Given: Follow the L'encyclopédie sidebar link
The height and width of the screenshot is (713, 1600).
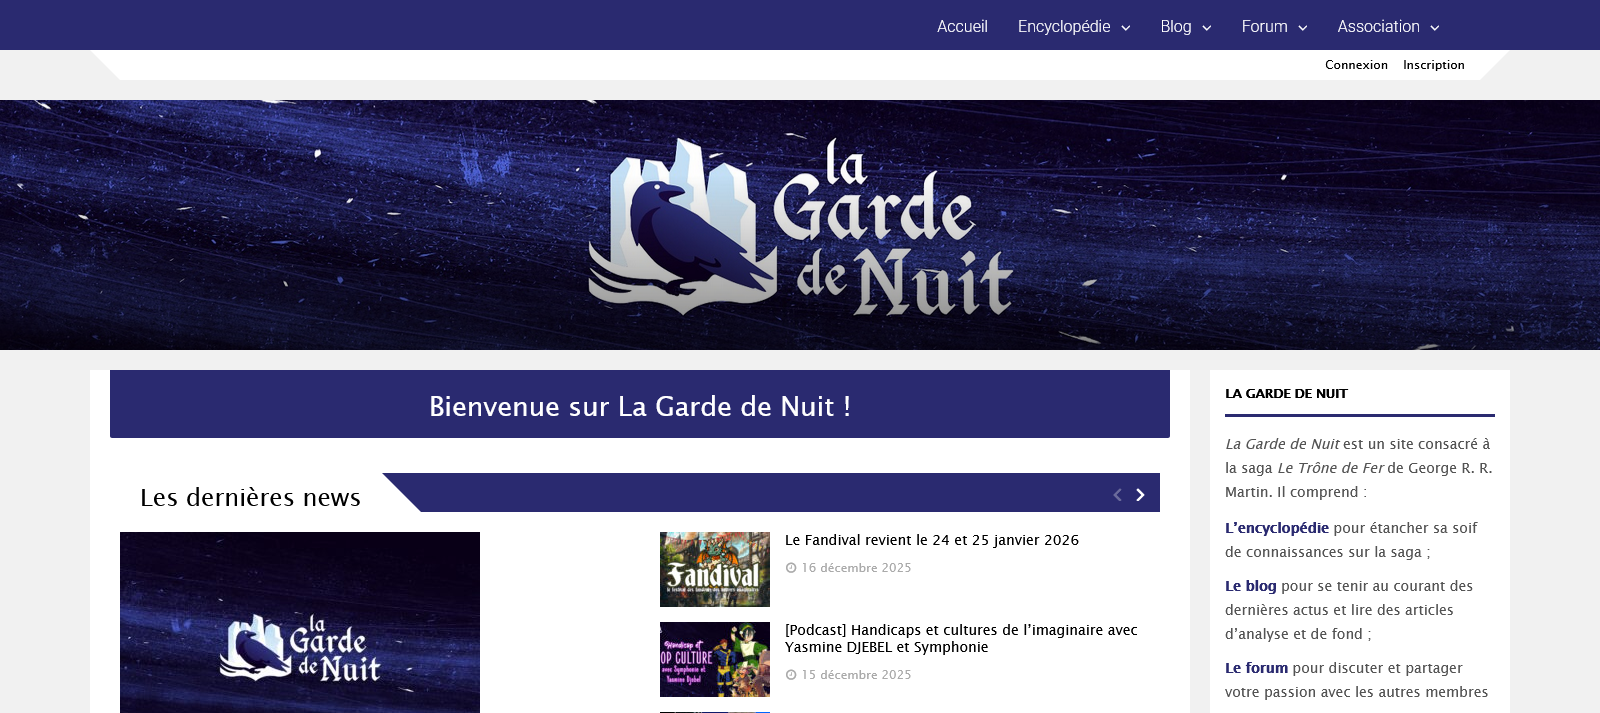Looking at the screenshot, I should (1277, 528).
